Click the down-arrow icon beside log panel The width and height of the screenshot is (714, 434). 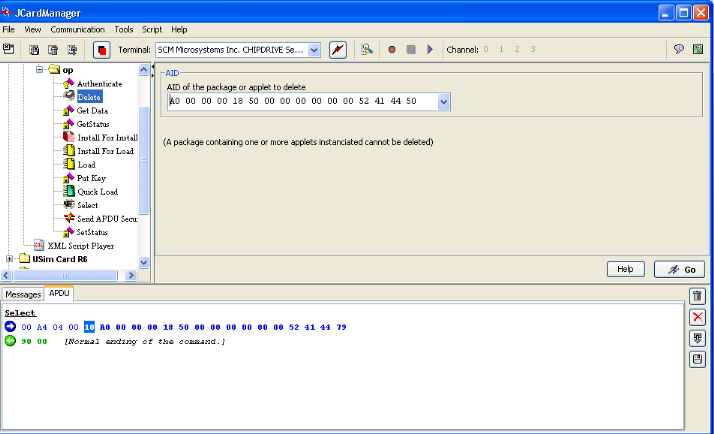click(x=698, y=338)
